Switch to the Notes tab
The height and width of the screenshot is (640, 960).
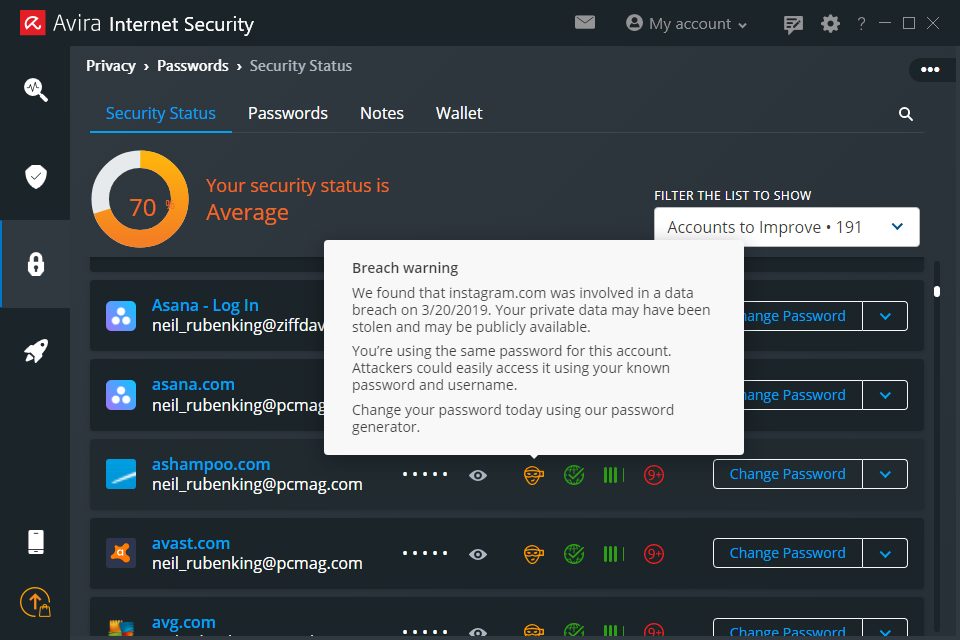(x=381, y=113)
